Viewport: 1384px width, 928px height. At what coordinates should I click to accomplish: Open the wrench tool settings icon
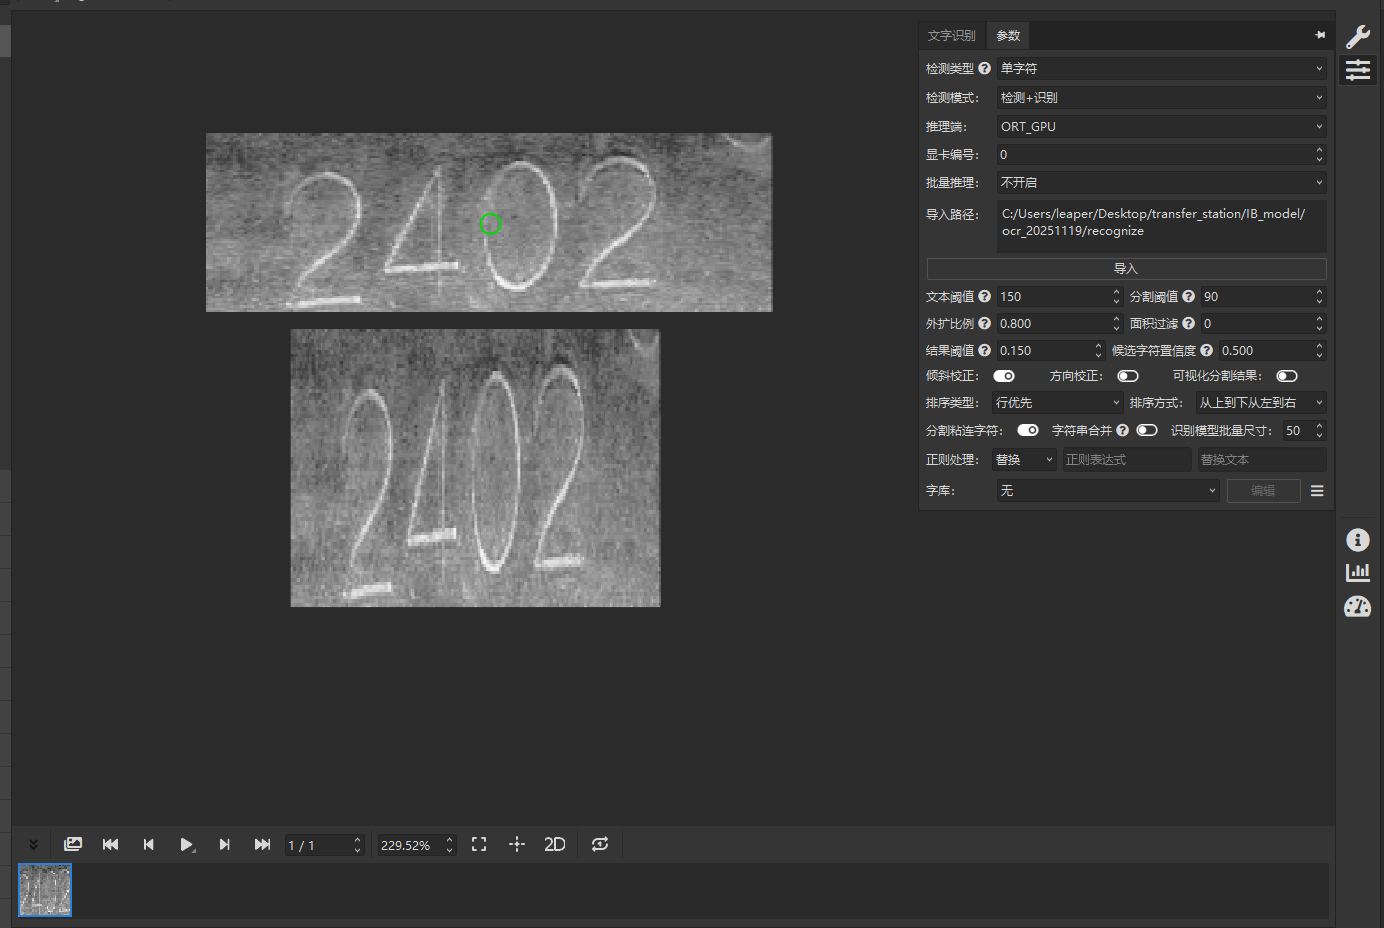(x=1357, y=37)
